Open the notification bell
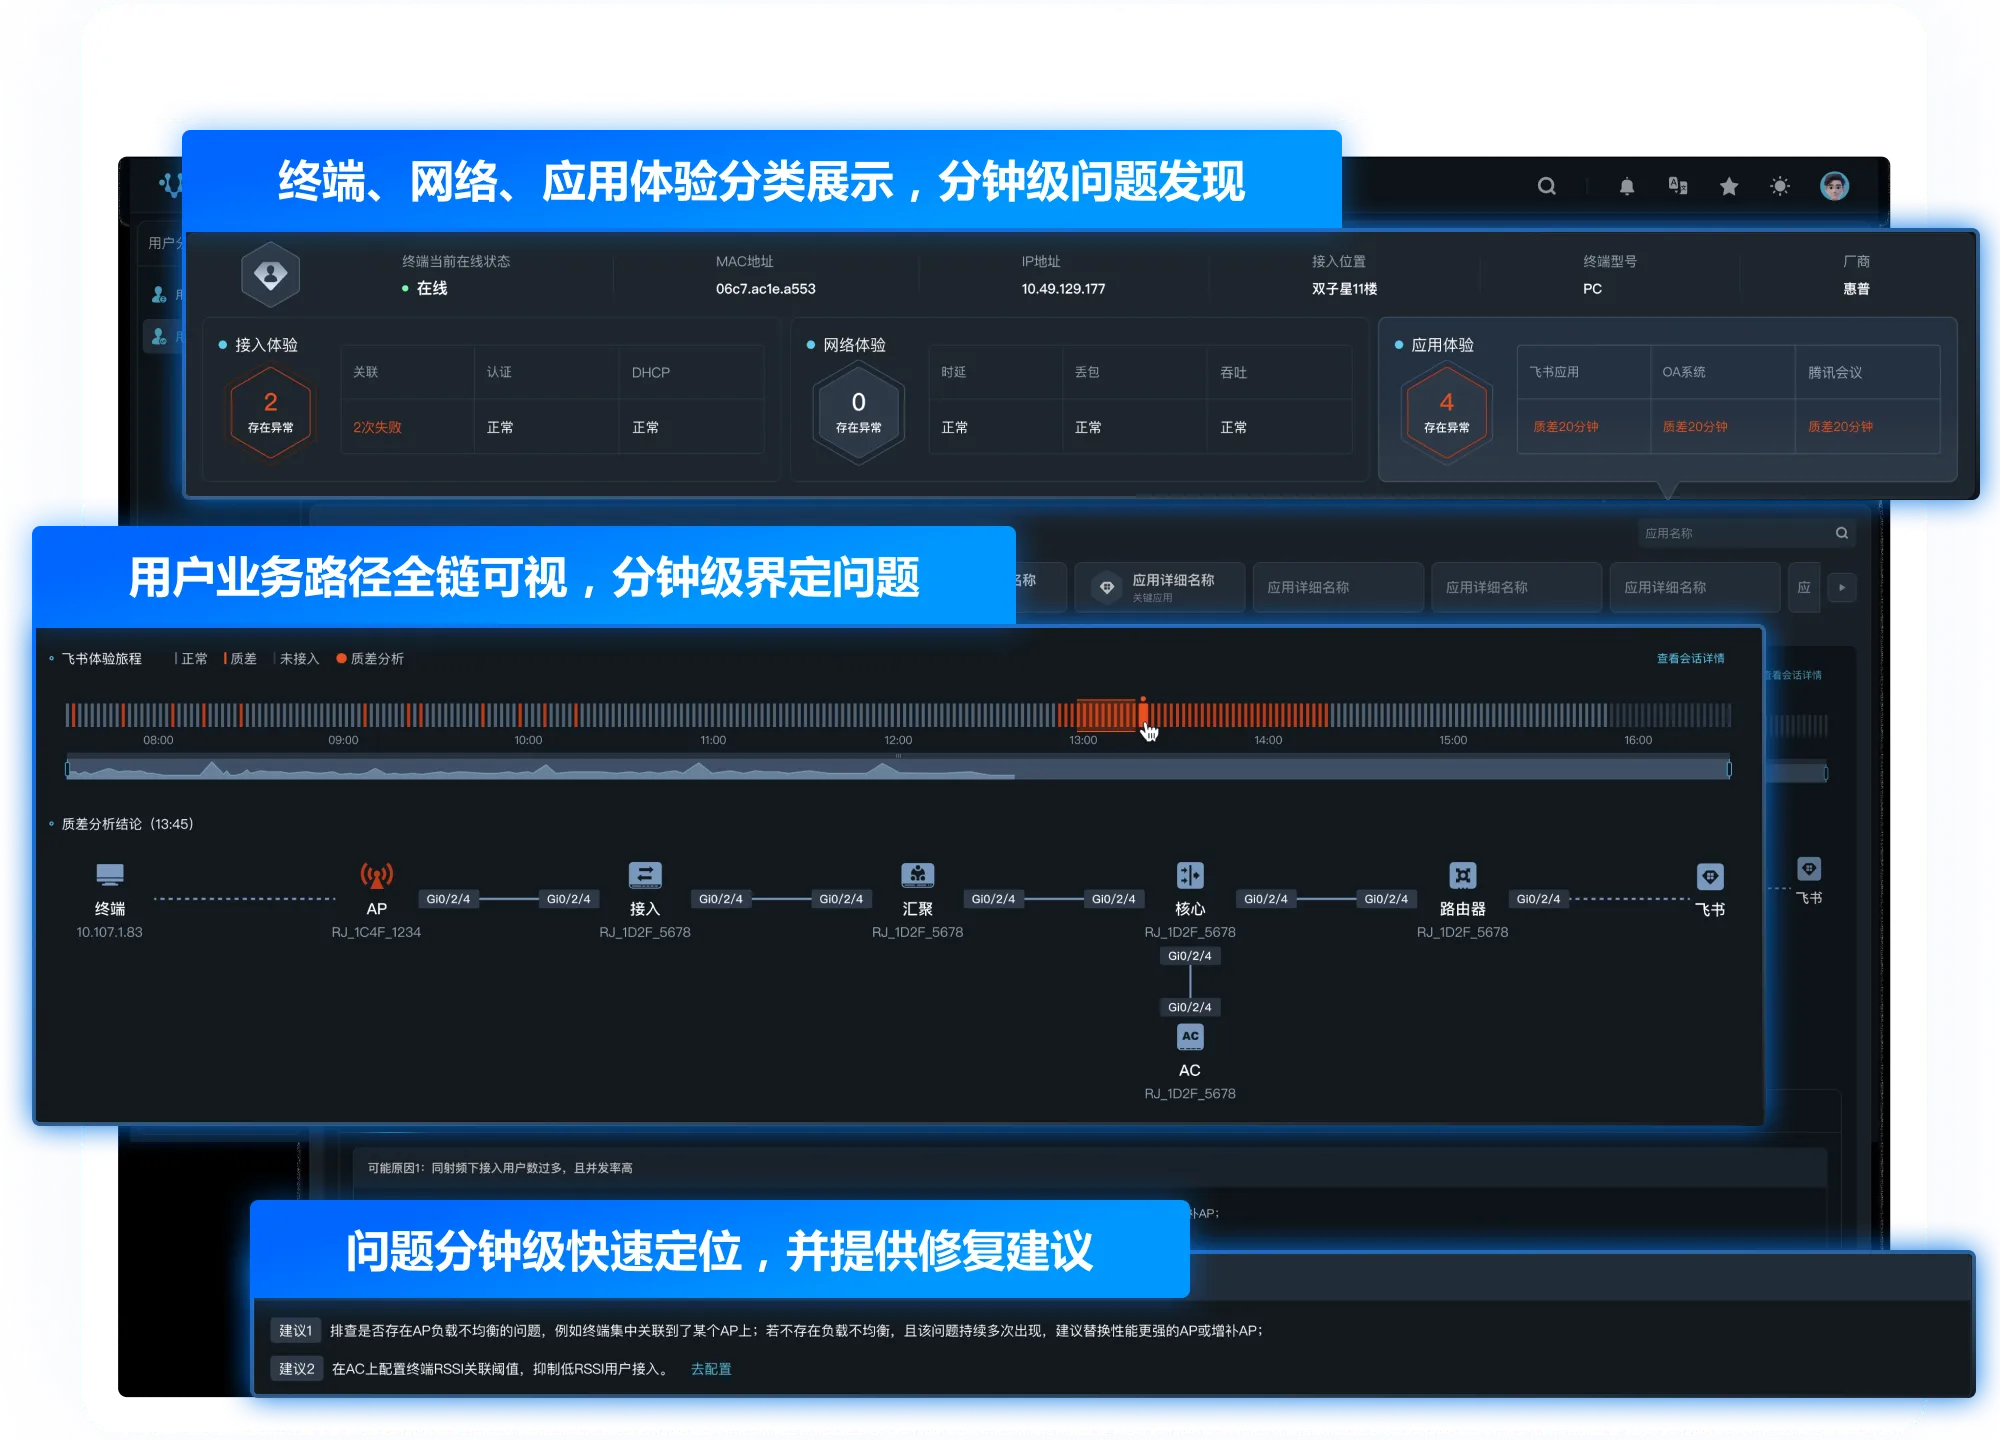The width and height of the screenshot is (2000, 1440). coord(1627,186)
